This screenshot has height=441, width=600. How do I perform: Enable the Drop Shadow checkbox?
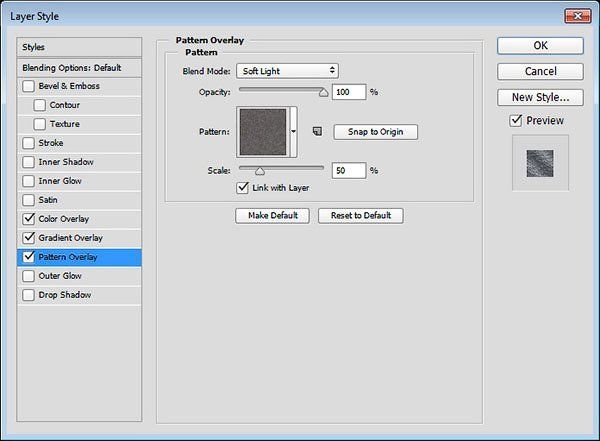28,295
